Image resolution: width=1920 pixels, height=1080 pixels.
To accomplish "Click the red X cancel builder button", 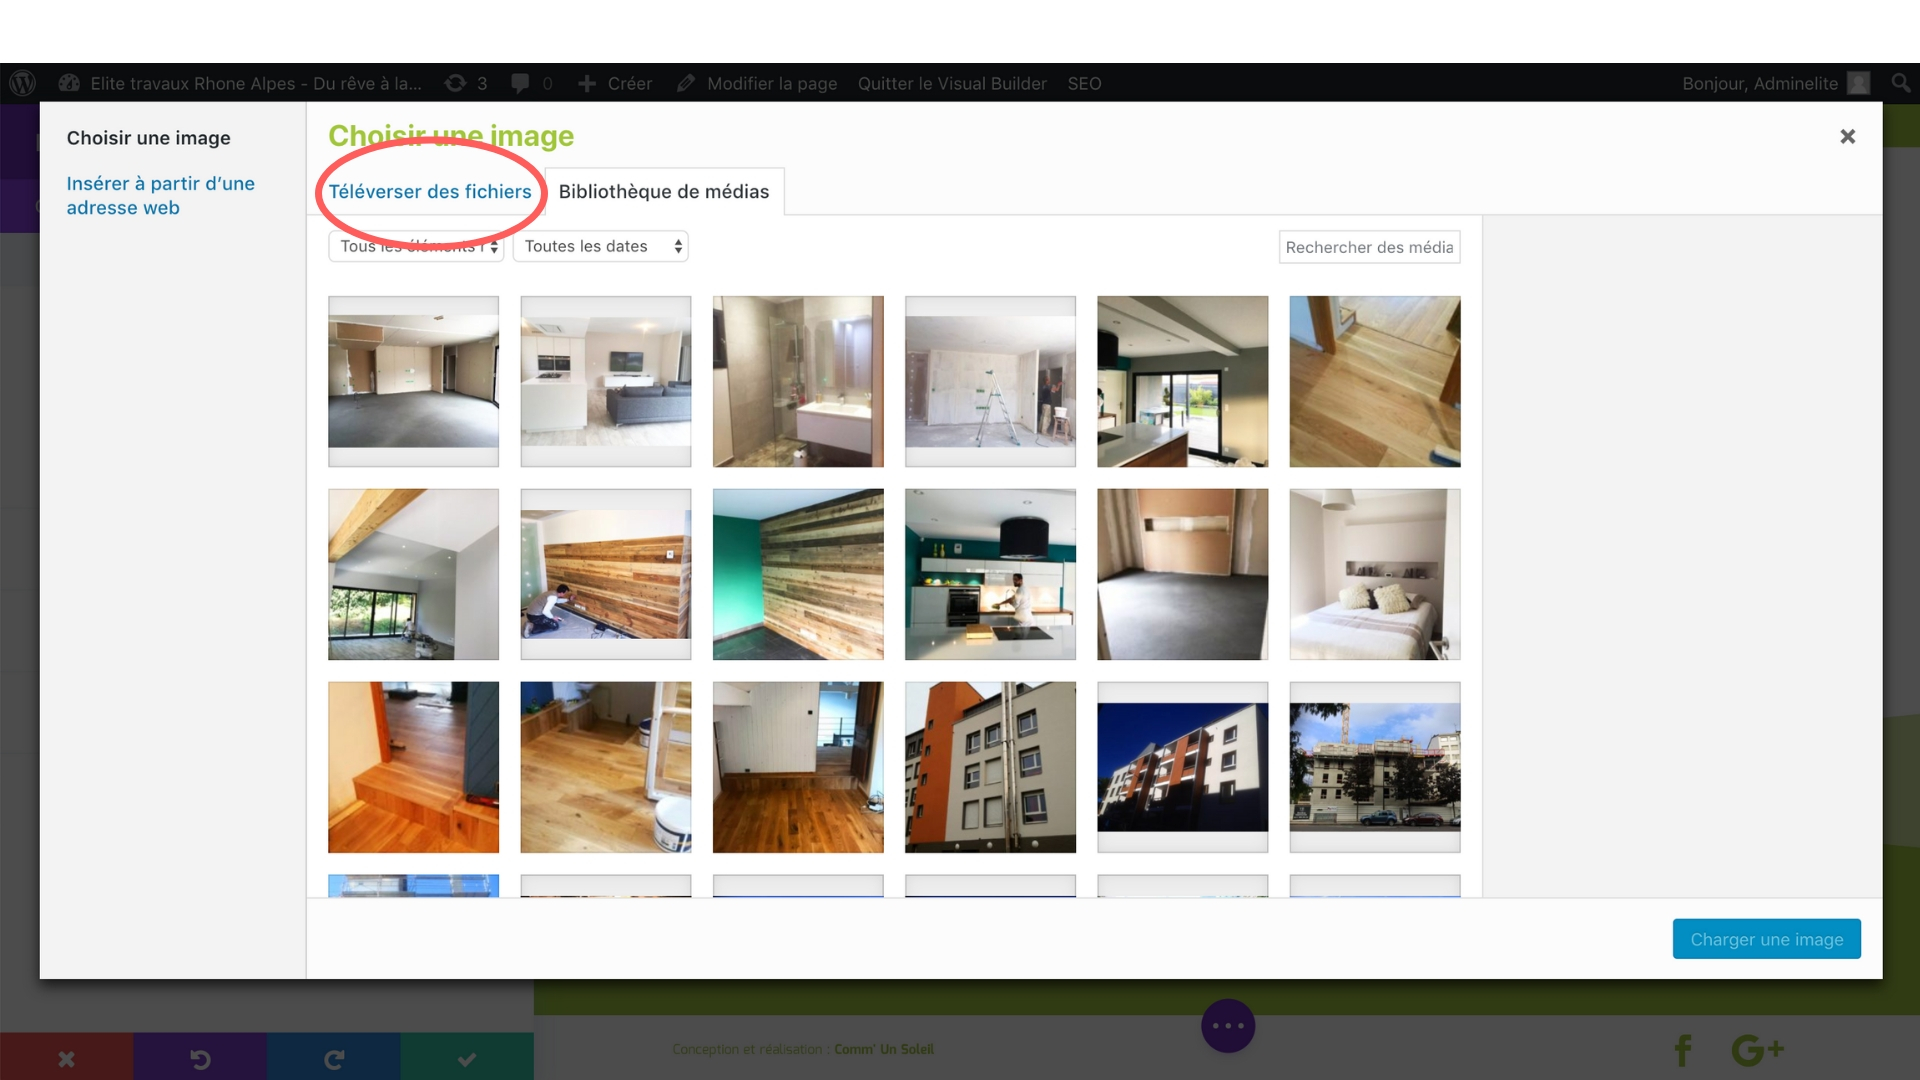I will (66, 1058).
